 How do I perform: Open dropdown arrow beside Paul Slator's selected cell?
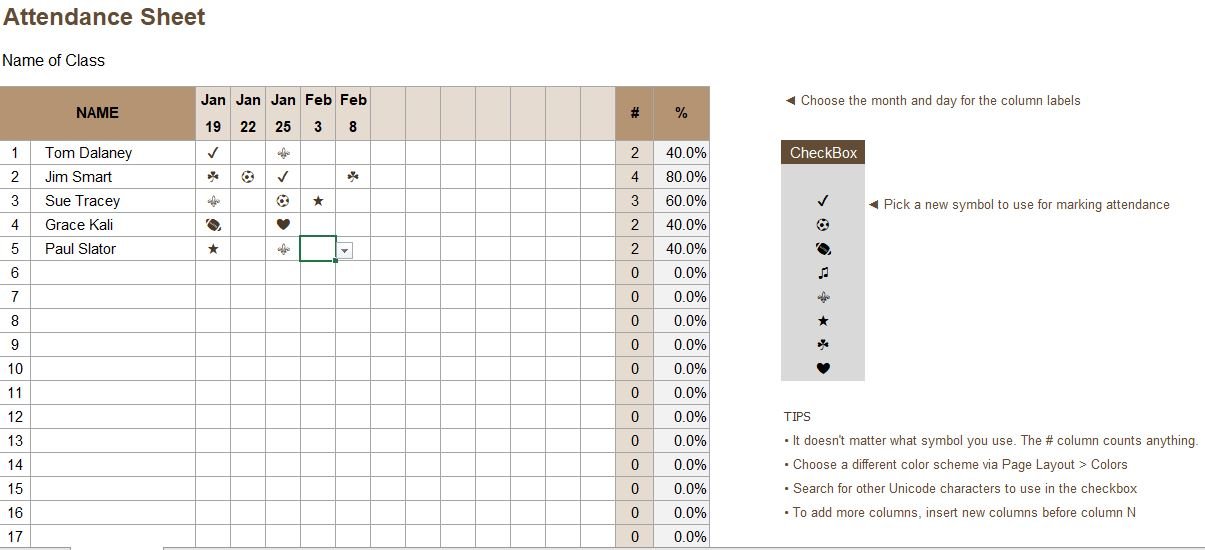tap(344, 251)
